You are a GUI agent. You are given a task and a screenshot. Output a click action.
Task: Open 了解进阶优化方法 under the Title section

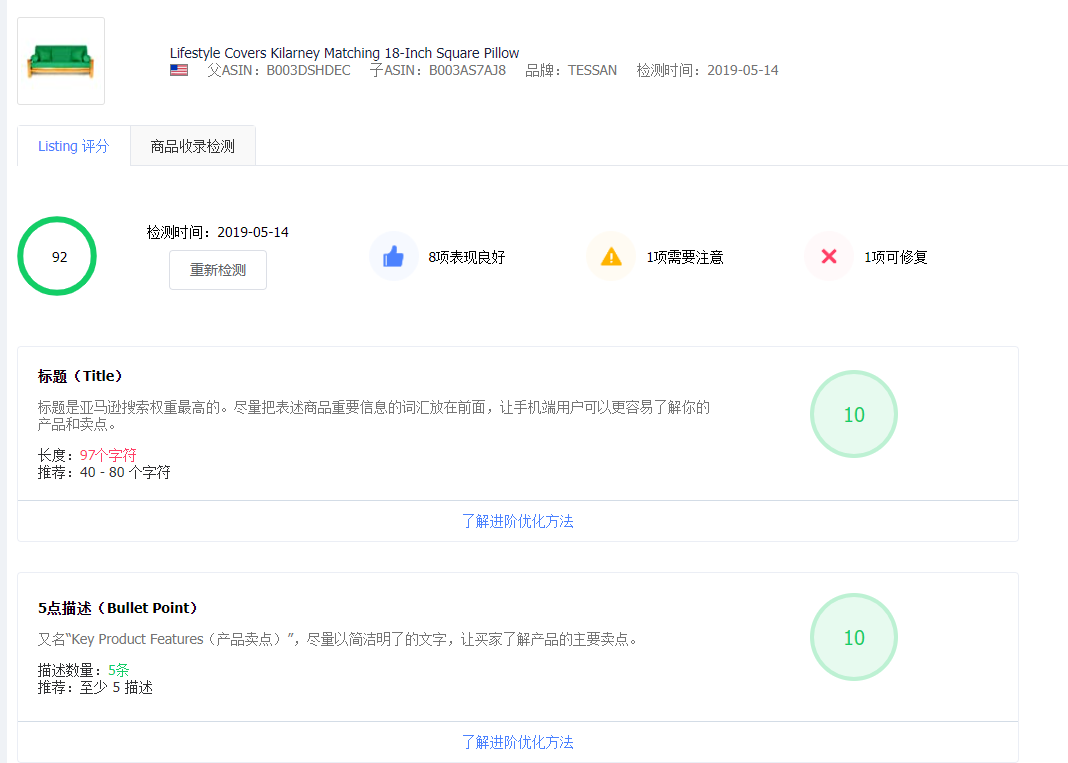tap(517, 521)
